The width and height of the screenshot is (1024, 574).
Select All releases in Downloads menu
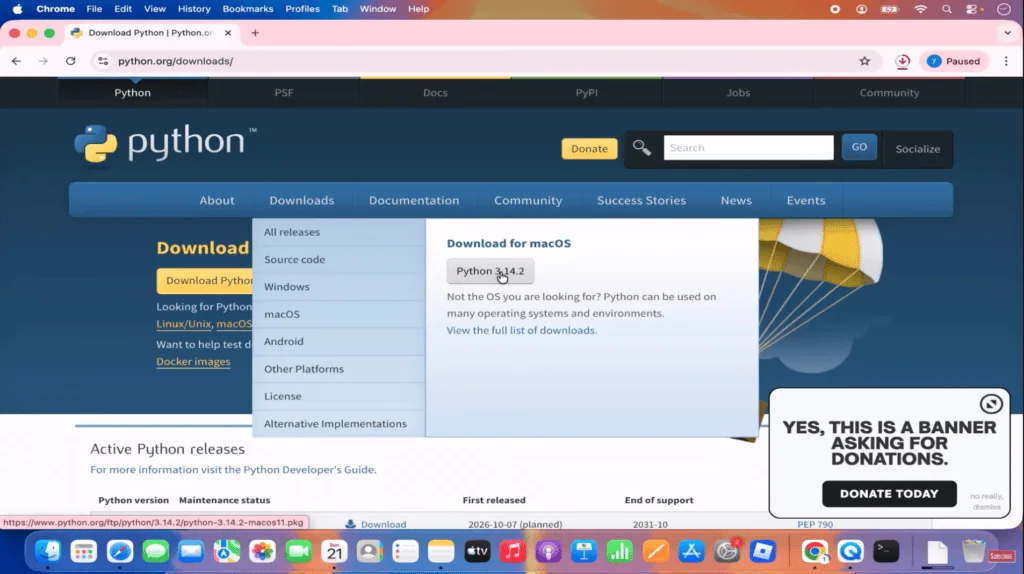[338, 232]
